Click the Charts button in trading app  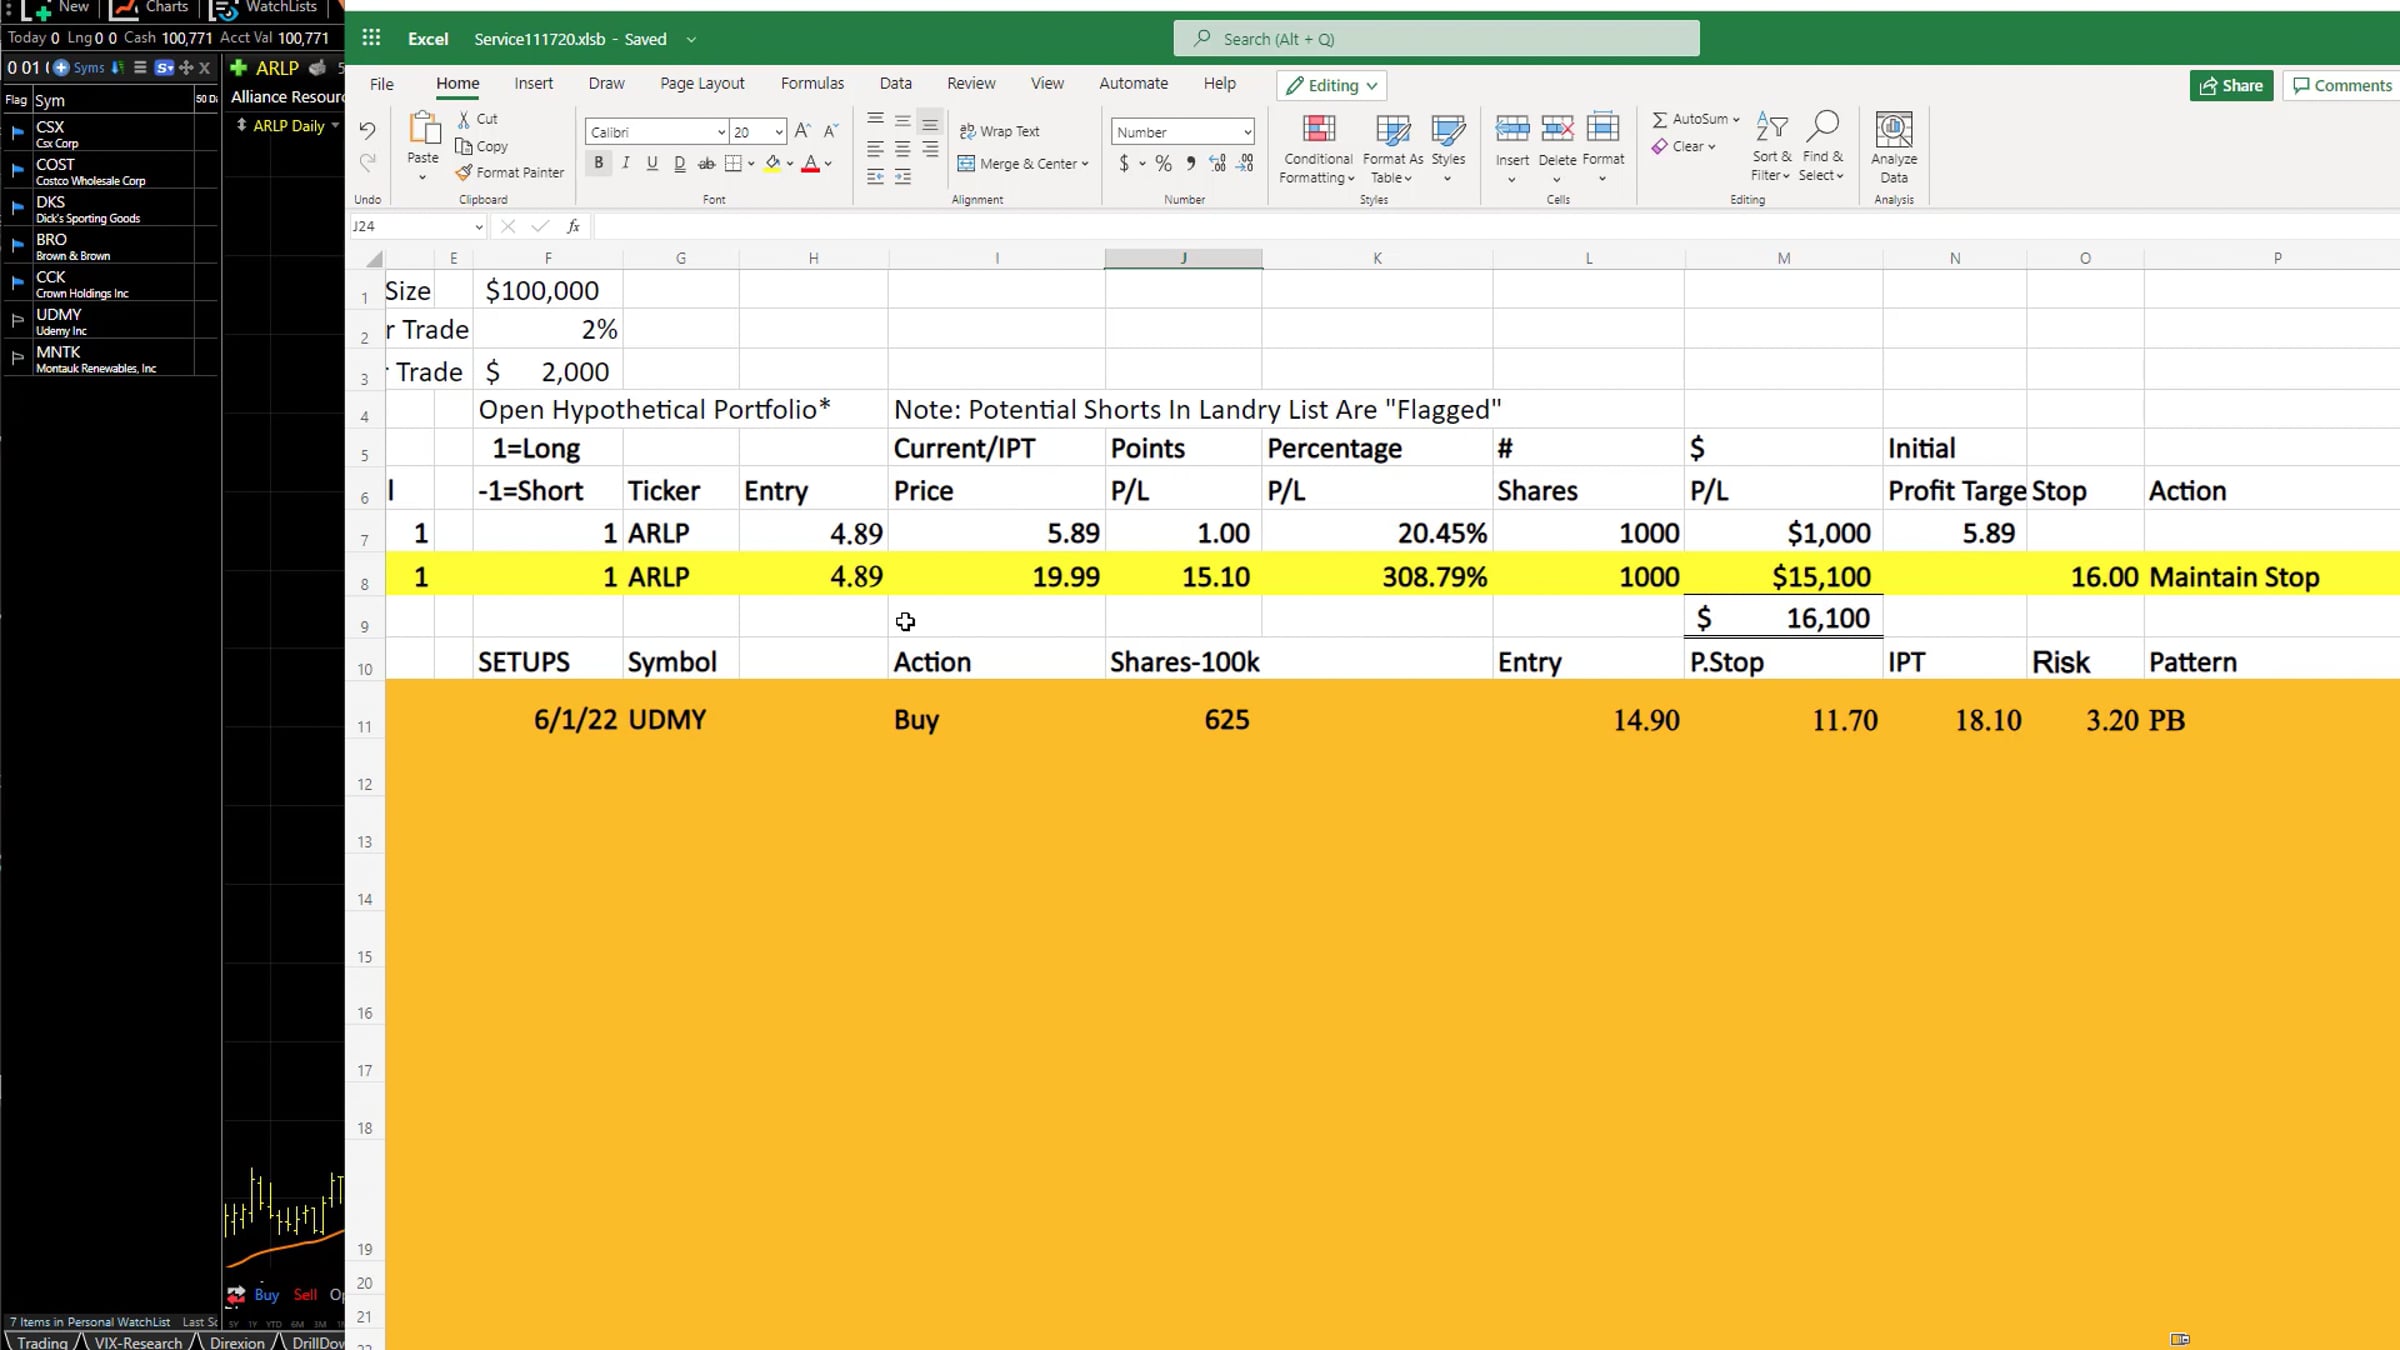coord(150,8)
